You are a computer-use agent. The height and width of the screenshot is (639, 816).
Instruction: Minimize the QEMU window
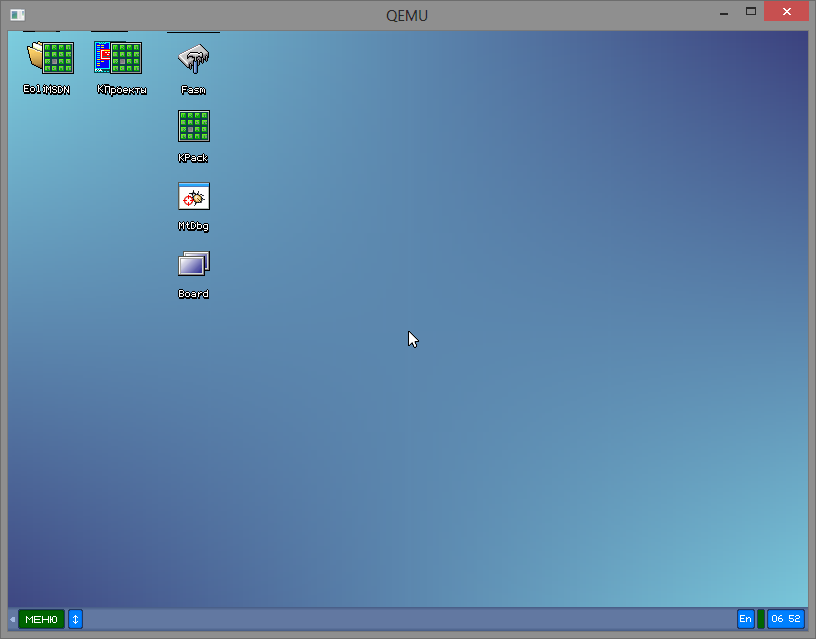(722, 13)
